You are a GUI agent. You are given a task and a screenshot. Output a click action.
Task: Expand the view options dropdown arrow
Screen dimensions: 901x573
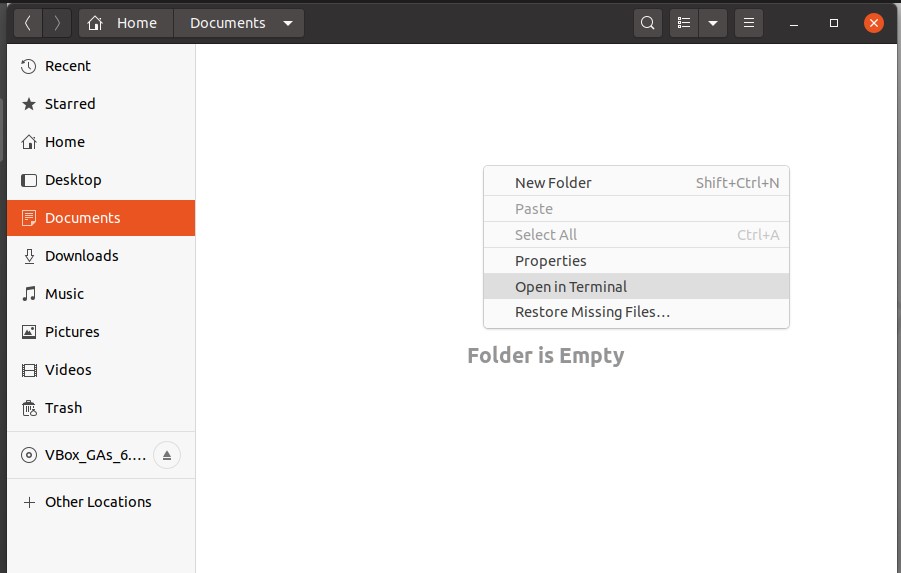pyautogui.click(x=713, y=23)
